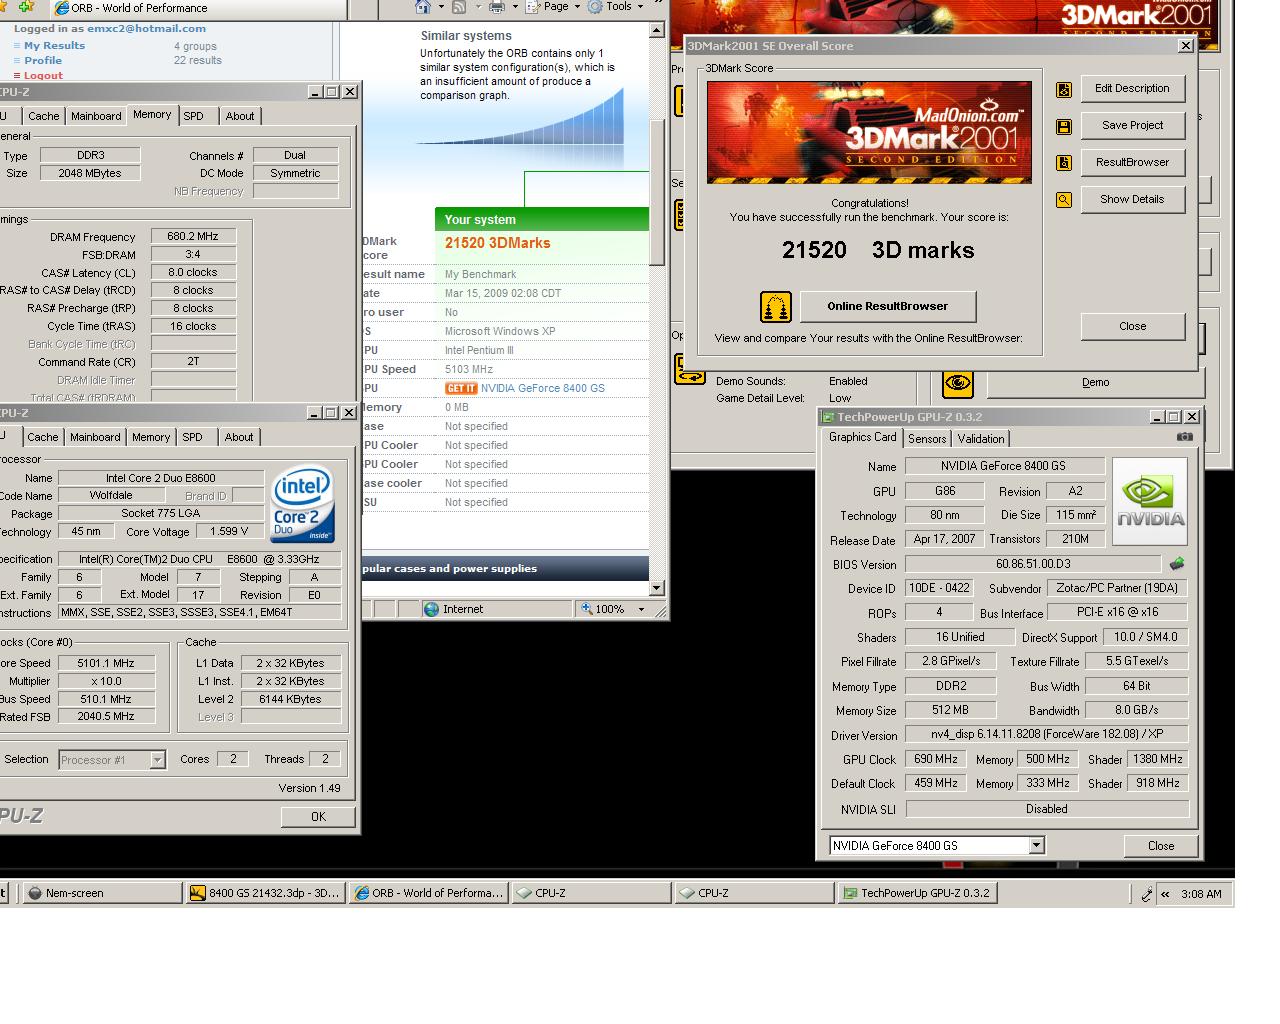Click the yellow eye Demo icon
This screenshot has height=1024, width=1280.
tap(957, 383)
